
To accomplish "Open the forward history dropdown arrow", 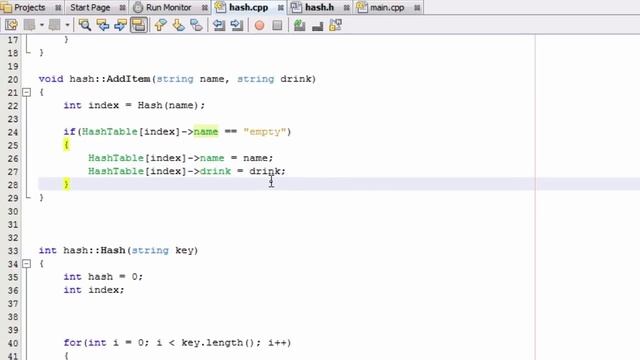I will (x=67, y=25).
